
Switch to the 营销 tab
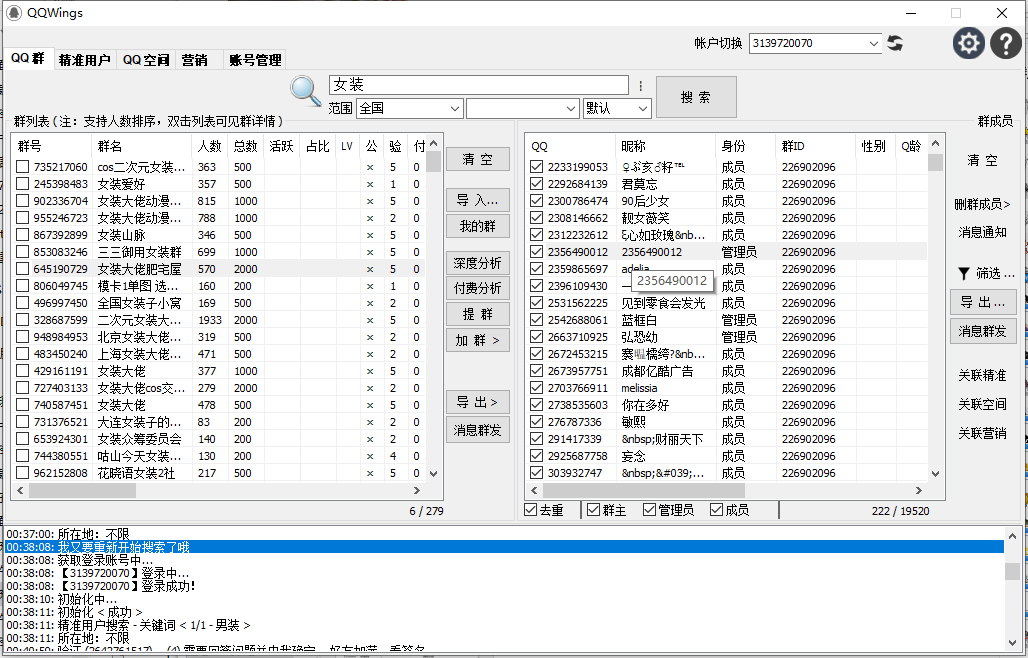pos(195,60)
